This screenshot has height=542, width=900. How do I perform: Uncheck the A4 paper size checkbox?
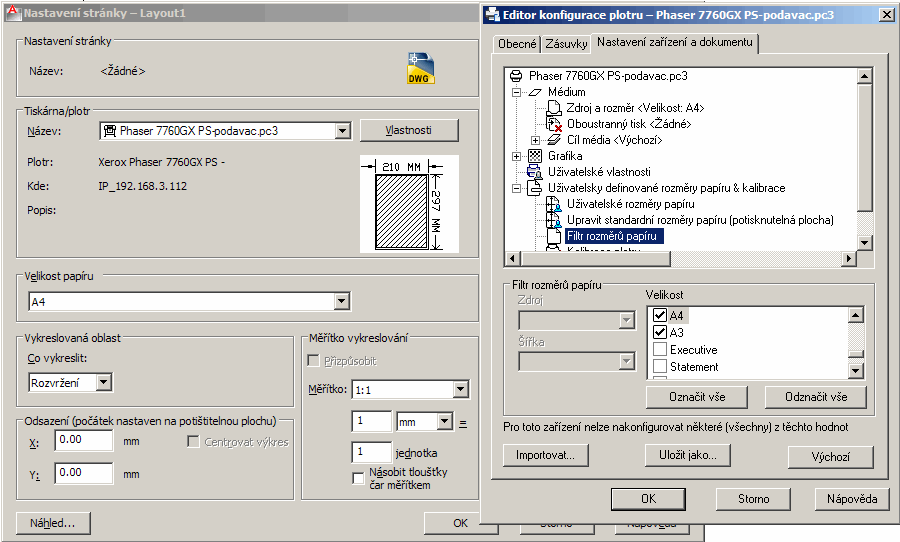[x=660, y=316]
